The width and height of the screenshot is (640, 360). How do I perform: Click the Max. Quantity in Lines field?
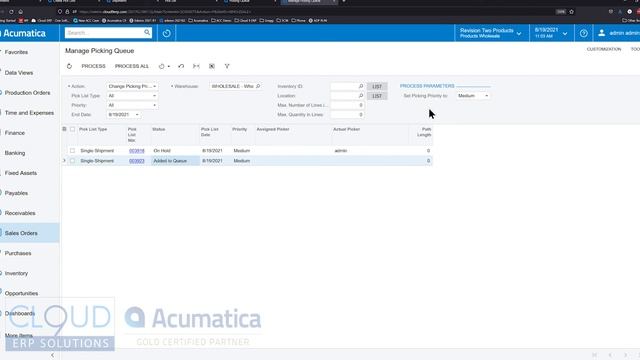pyautogui.click(x=347, y=115)
